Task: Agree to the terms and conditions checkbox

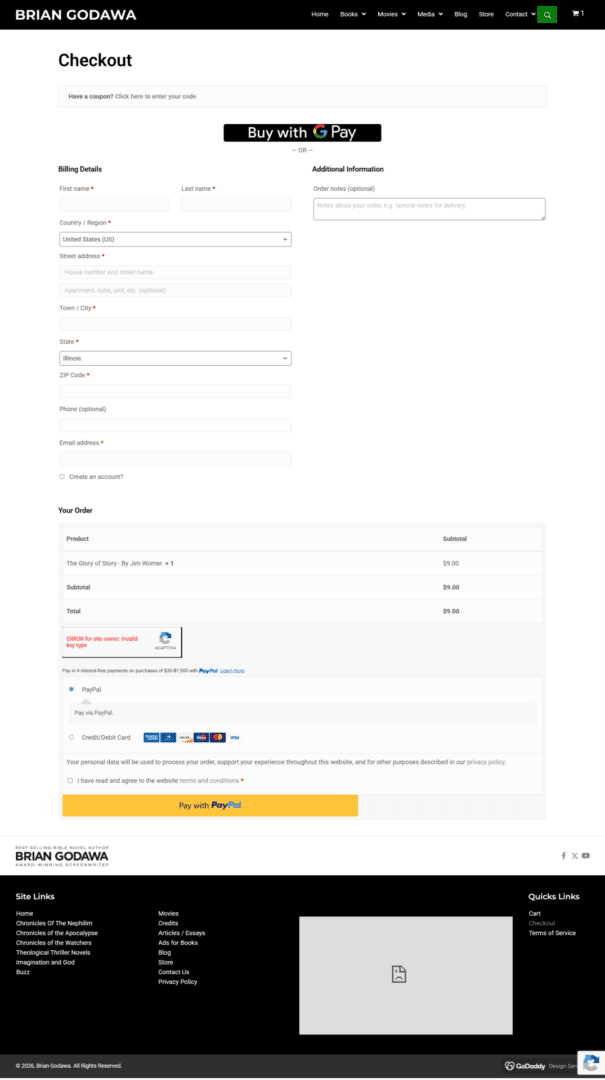Action: coord(70,780)
